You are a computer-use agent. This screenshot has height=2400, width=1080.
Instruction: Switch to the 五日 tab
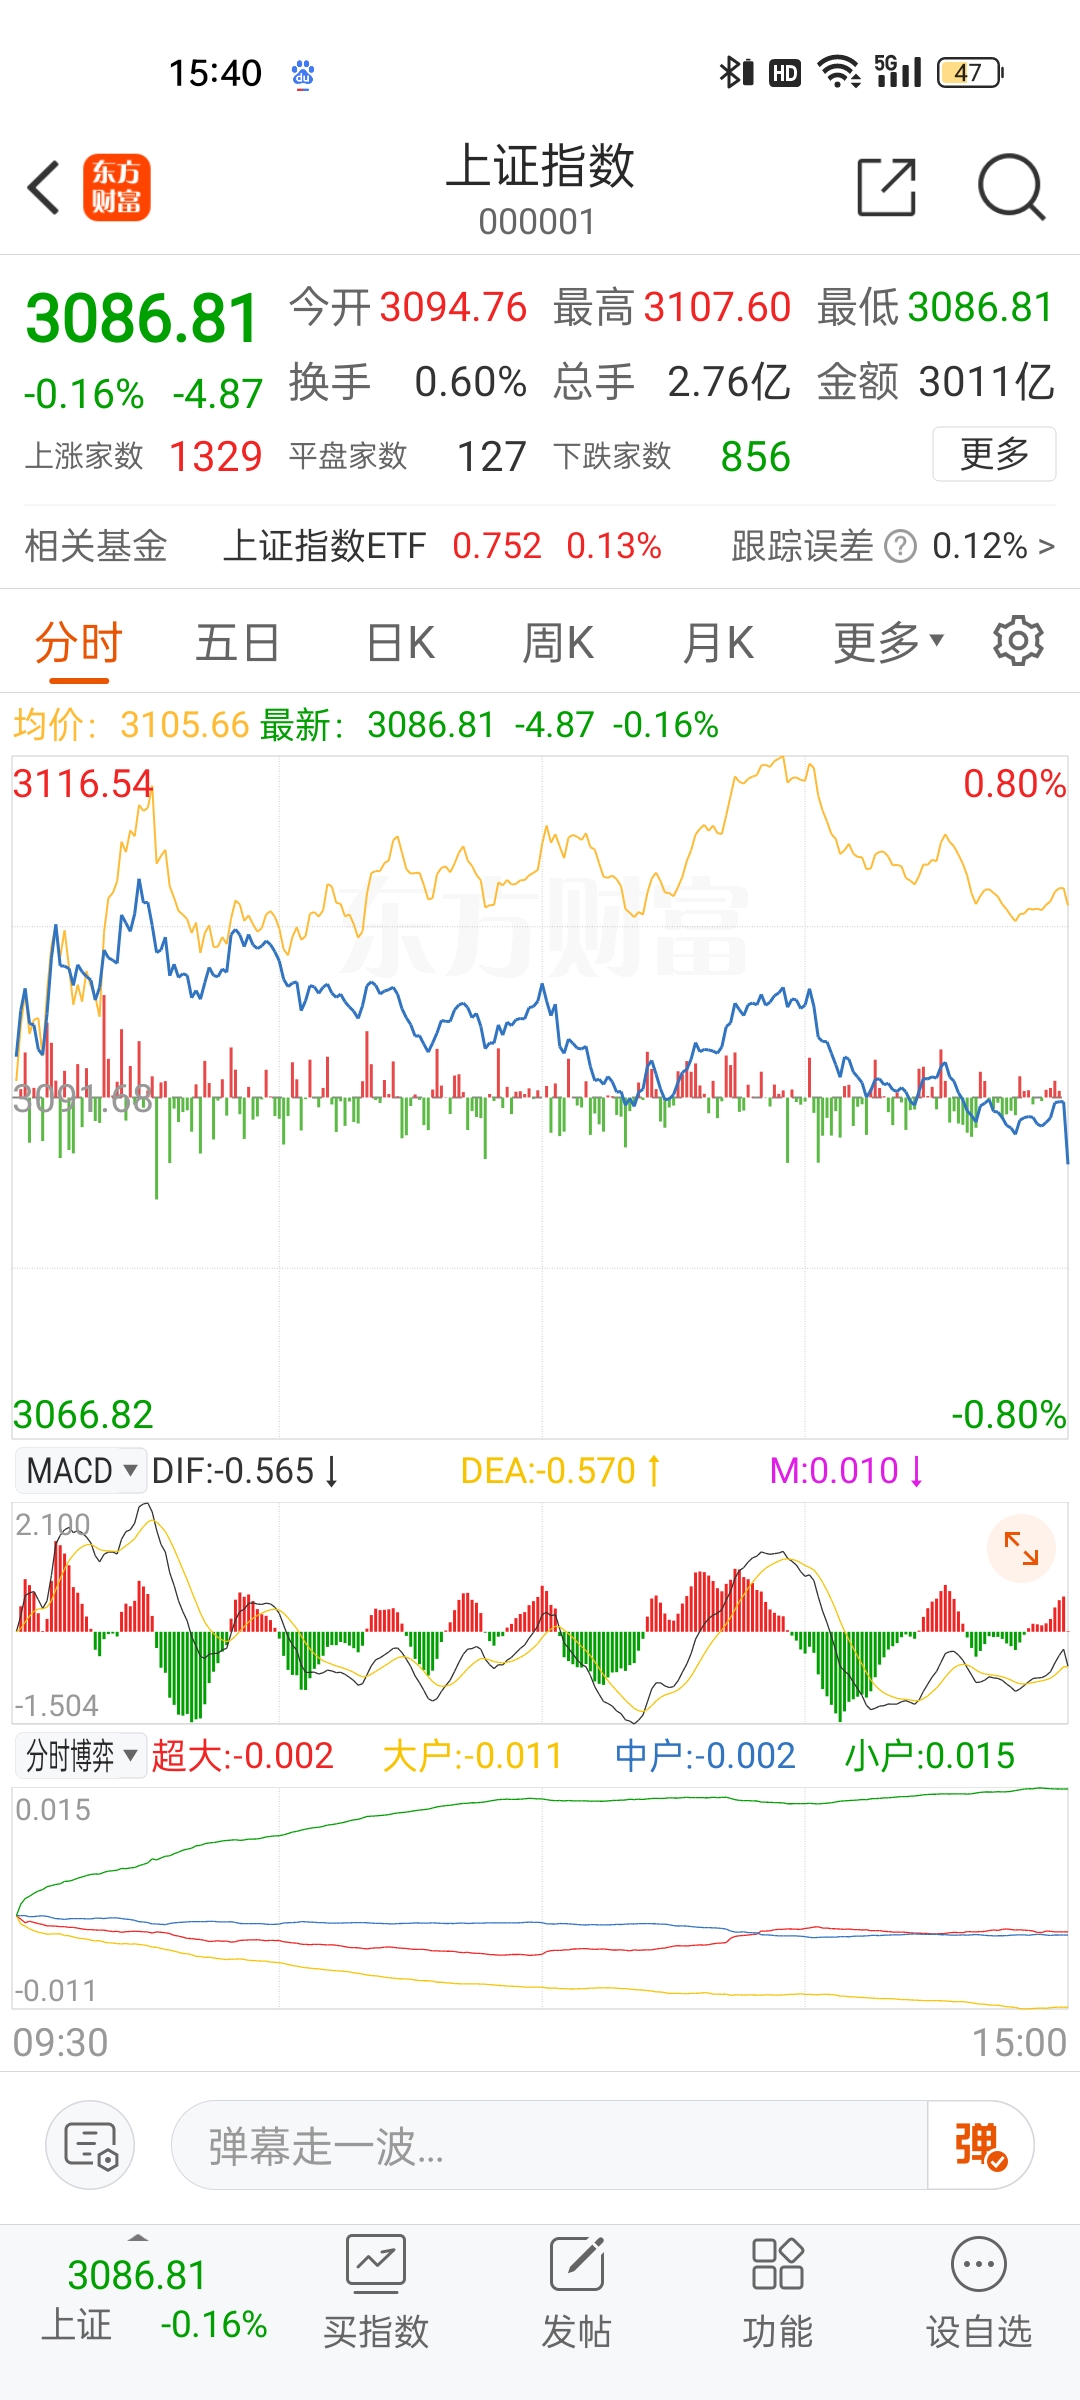click(237, 642)
